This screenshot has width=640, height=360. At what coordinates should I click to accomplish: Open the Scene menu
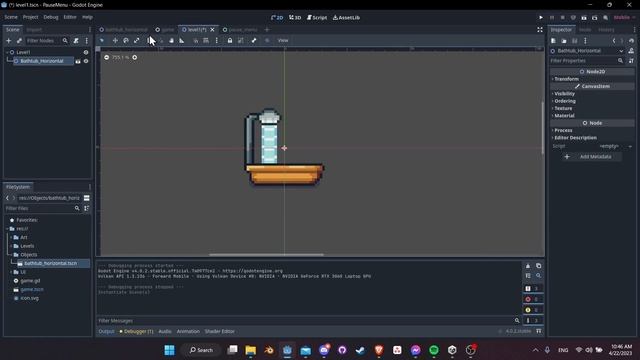click(x=11, y=17)
